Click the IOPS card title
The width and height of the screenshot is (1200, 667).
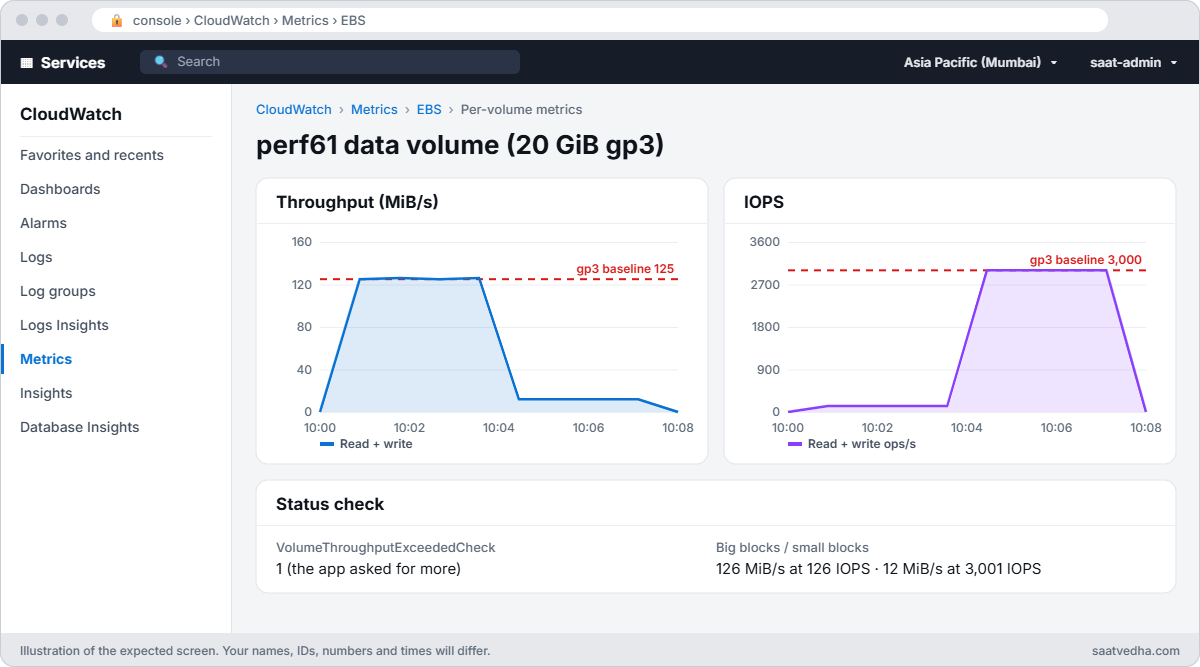click(x=764, y=202)
